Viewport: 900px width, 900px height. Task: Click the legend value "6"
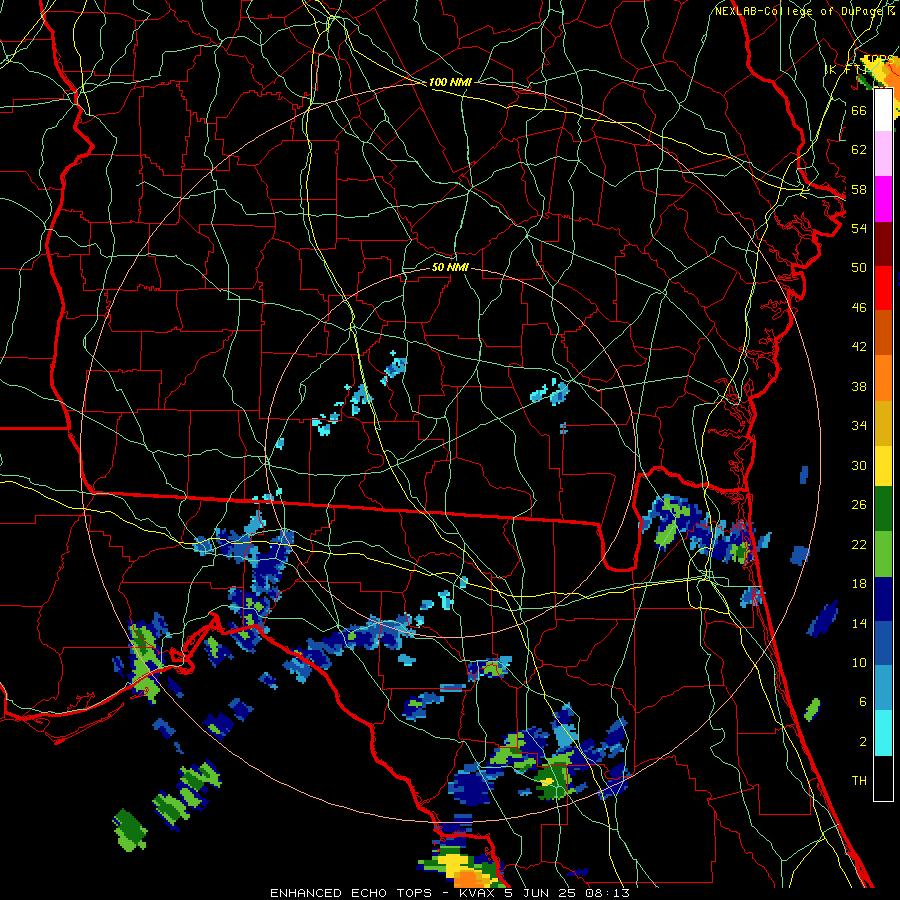tap(863, 702)
